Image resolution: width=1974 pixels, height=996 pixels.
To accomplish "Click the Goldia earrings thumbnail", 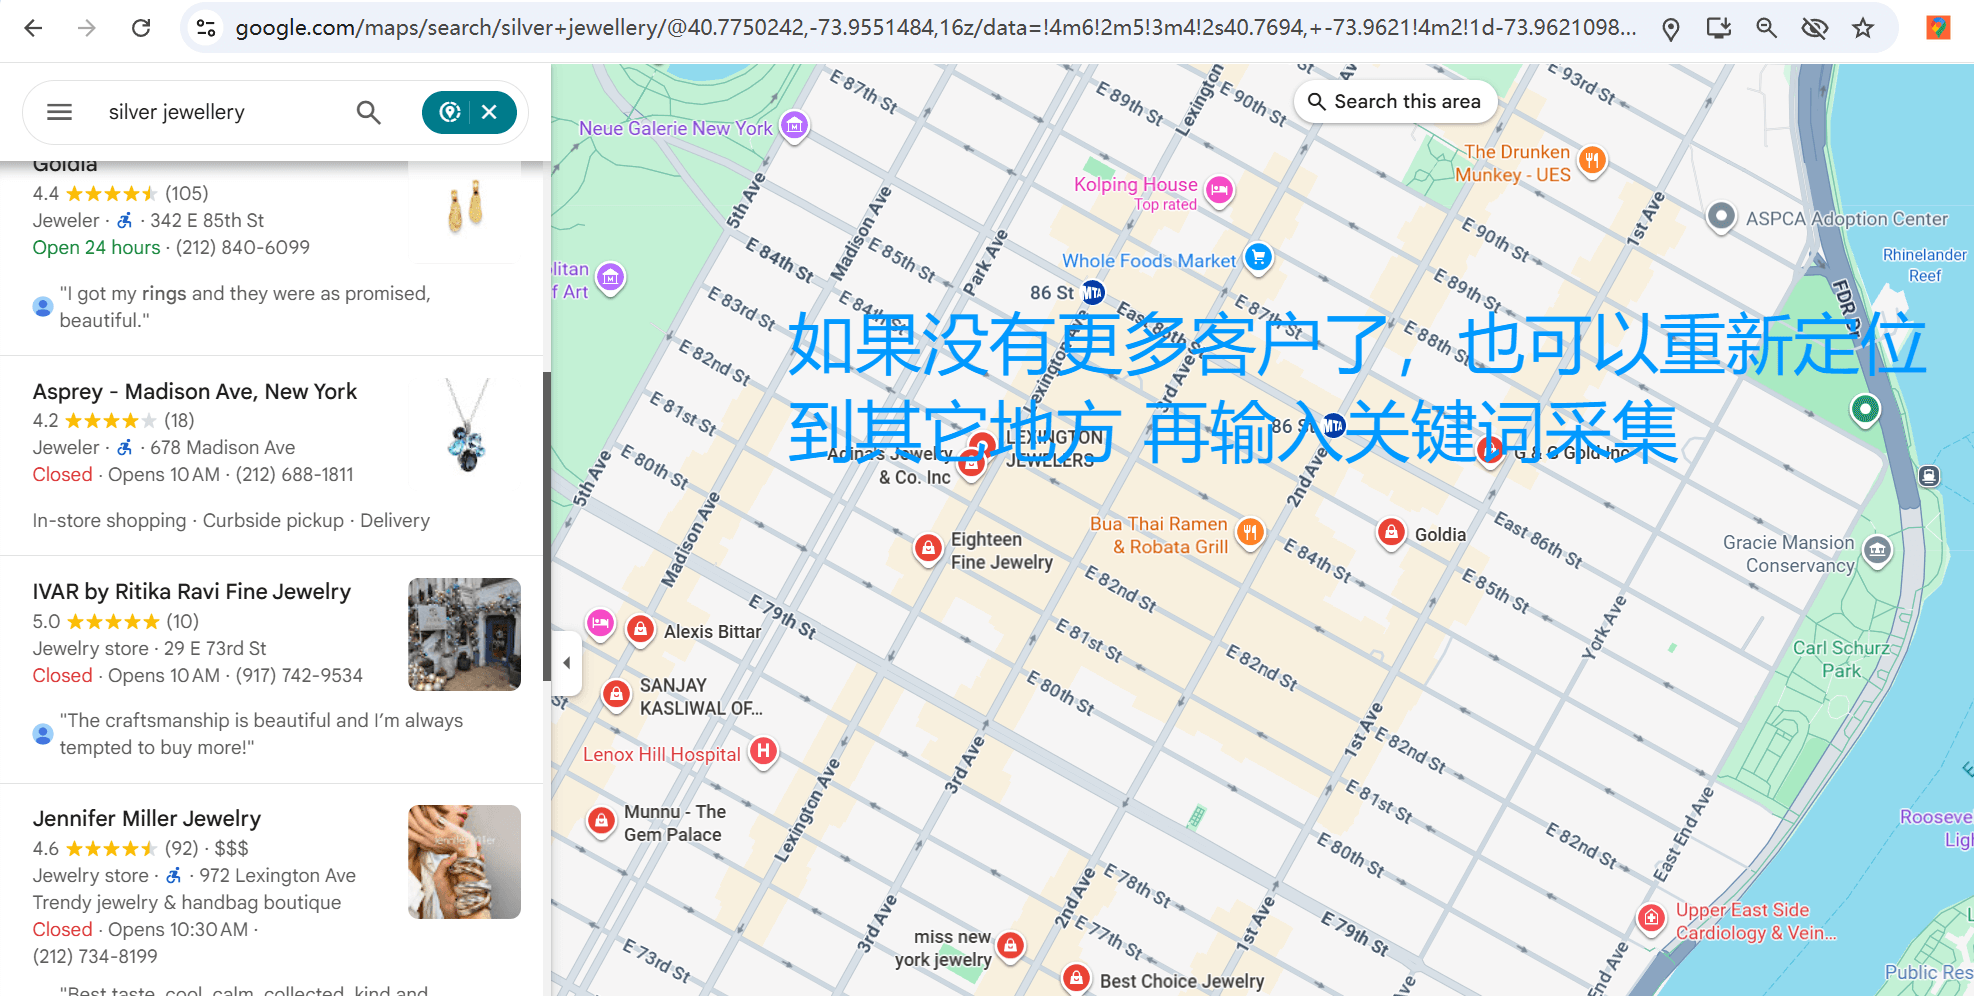I will click(x=465, y=208).
